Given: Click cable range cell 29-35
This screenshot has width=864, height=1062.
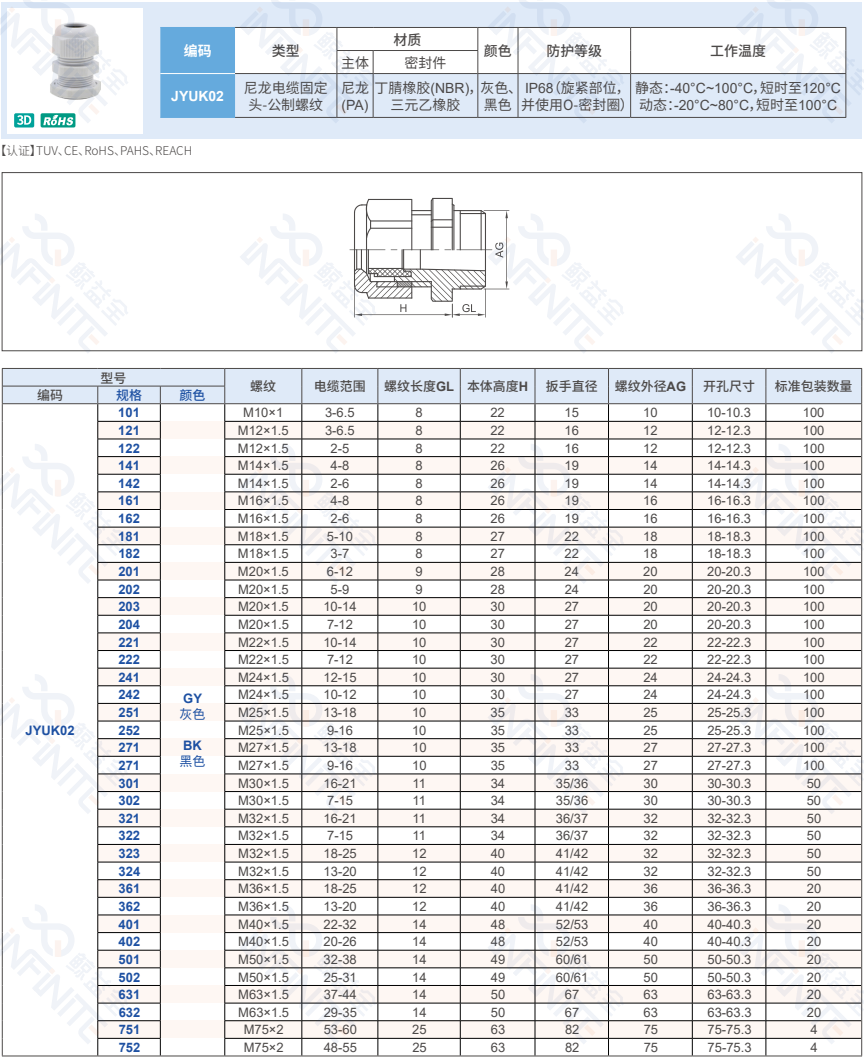Looking at the screenshot, I should (339, 1012).
